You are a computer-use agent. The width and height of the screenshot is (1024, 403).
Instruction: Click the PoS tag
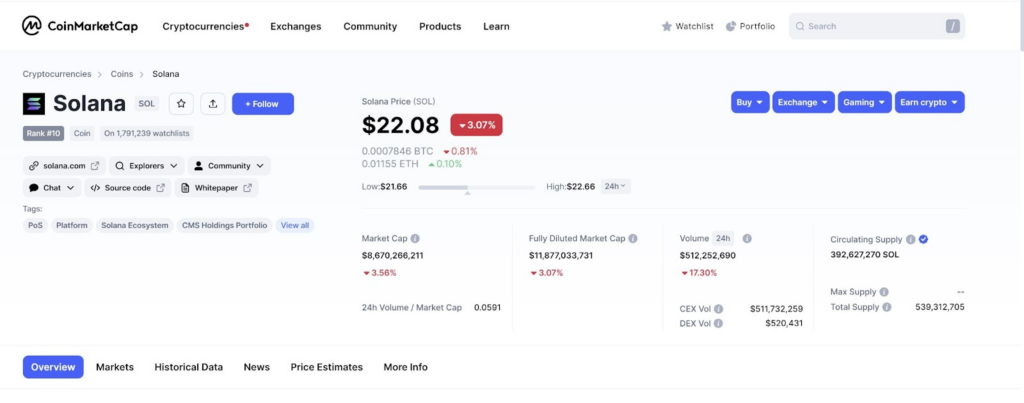click(35, 225)
